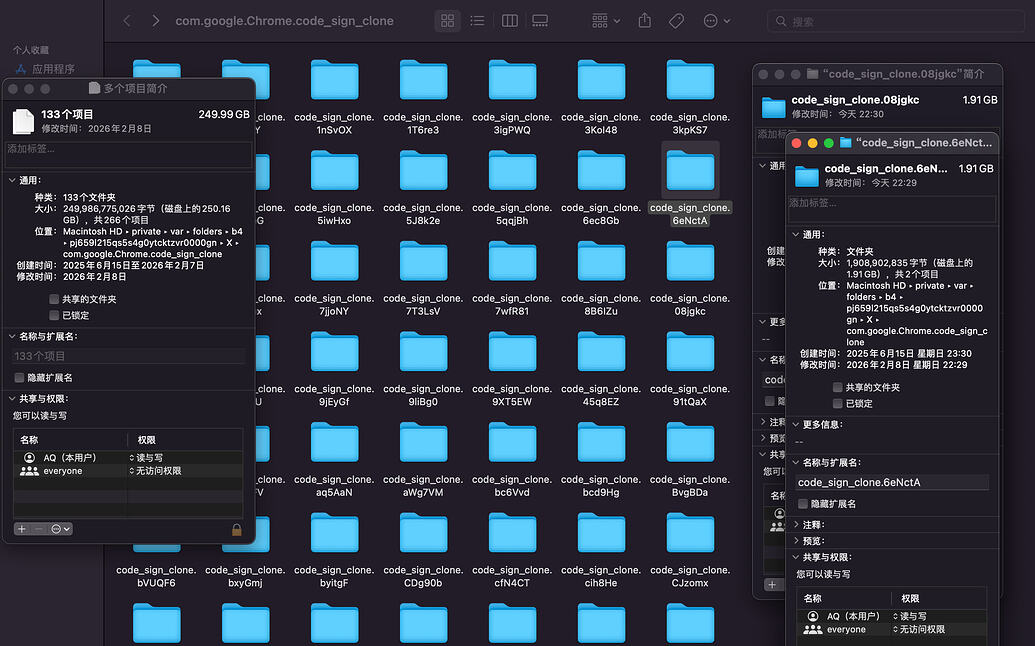The width and height of the screenshot is (1035, 646).
Task: Change everyone privilege in multi-item info
Action: click(x=155, y=470)
